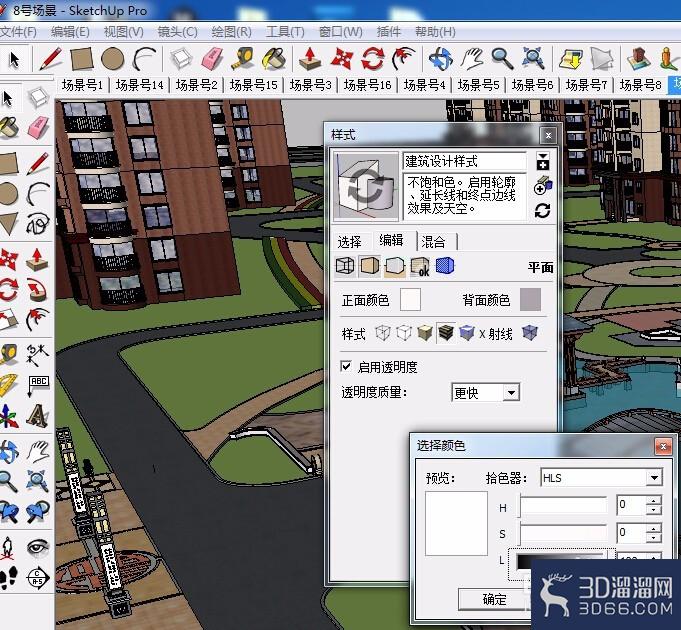The height and width of the screenshot is (630, 681).
Task: Click Create new style icon in Styles panel
Action: click(542, 188)
